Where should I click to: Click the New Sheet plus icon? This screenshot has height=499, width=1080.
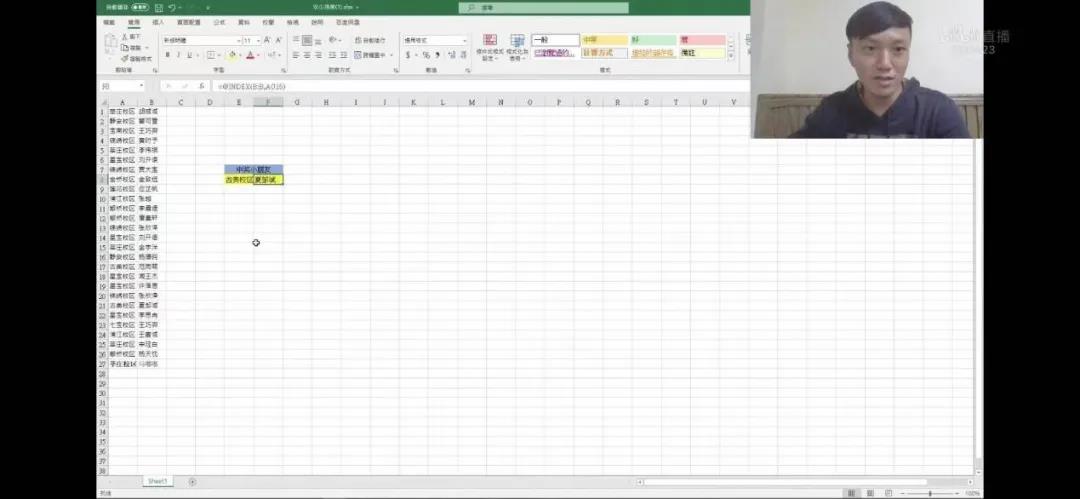pos(192,481)
